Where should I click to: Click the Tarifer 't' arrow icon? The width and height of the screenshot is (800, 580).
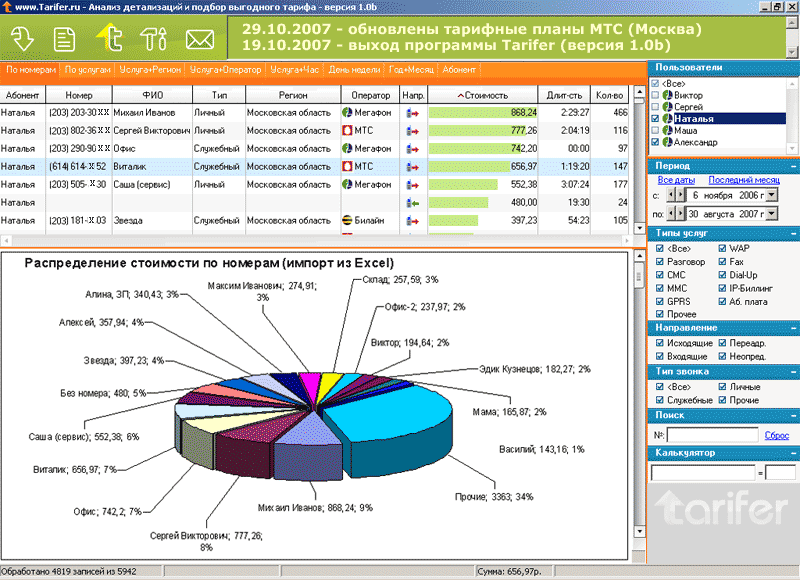(x=108, y=37)
